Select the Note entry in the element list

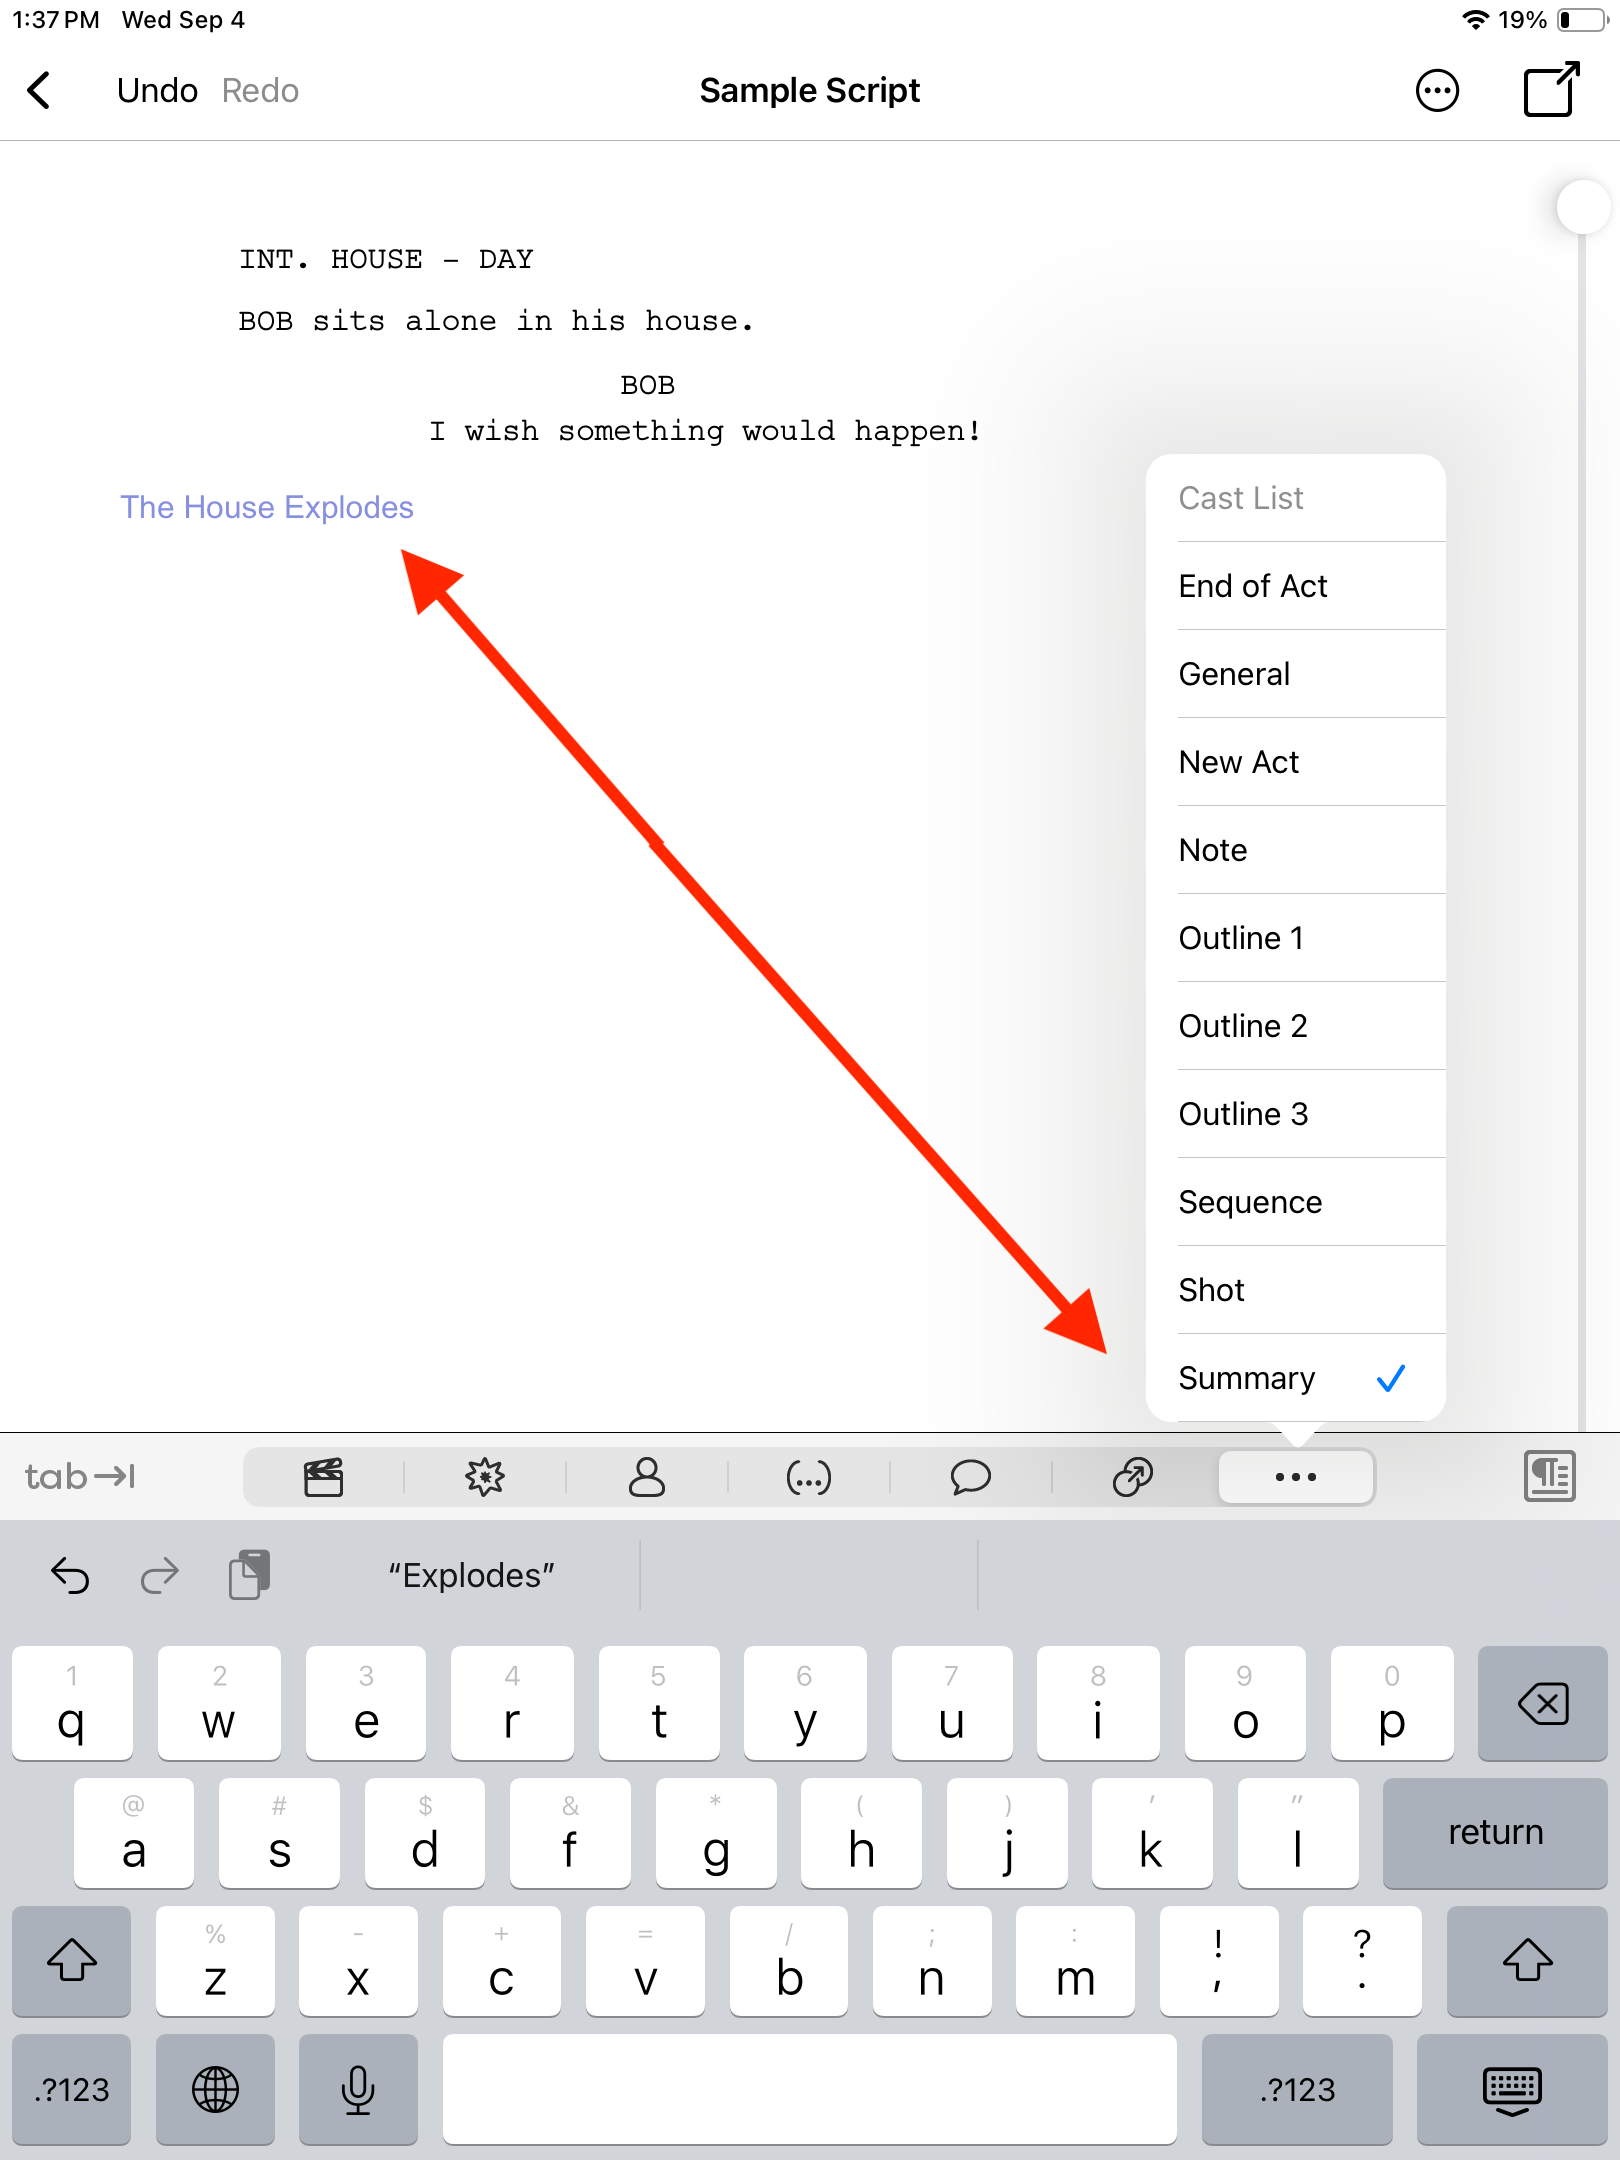pos(1211,850)
